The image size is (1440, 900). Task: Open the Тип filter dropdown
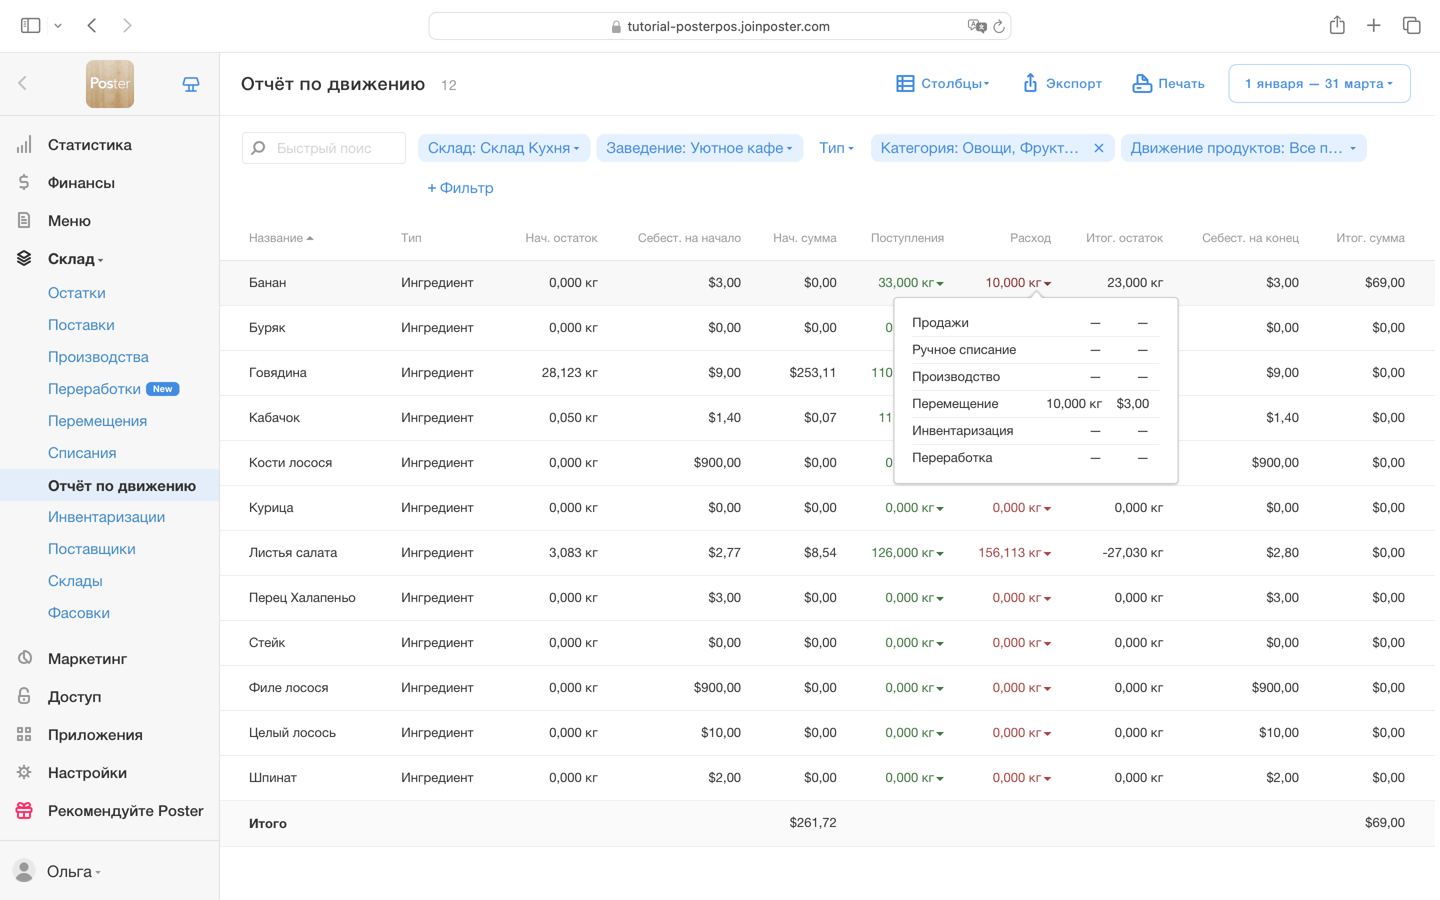836,148
